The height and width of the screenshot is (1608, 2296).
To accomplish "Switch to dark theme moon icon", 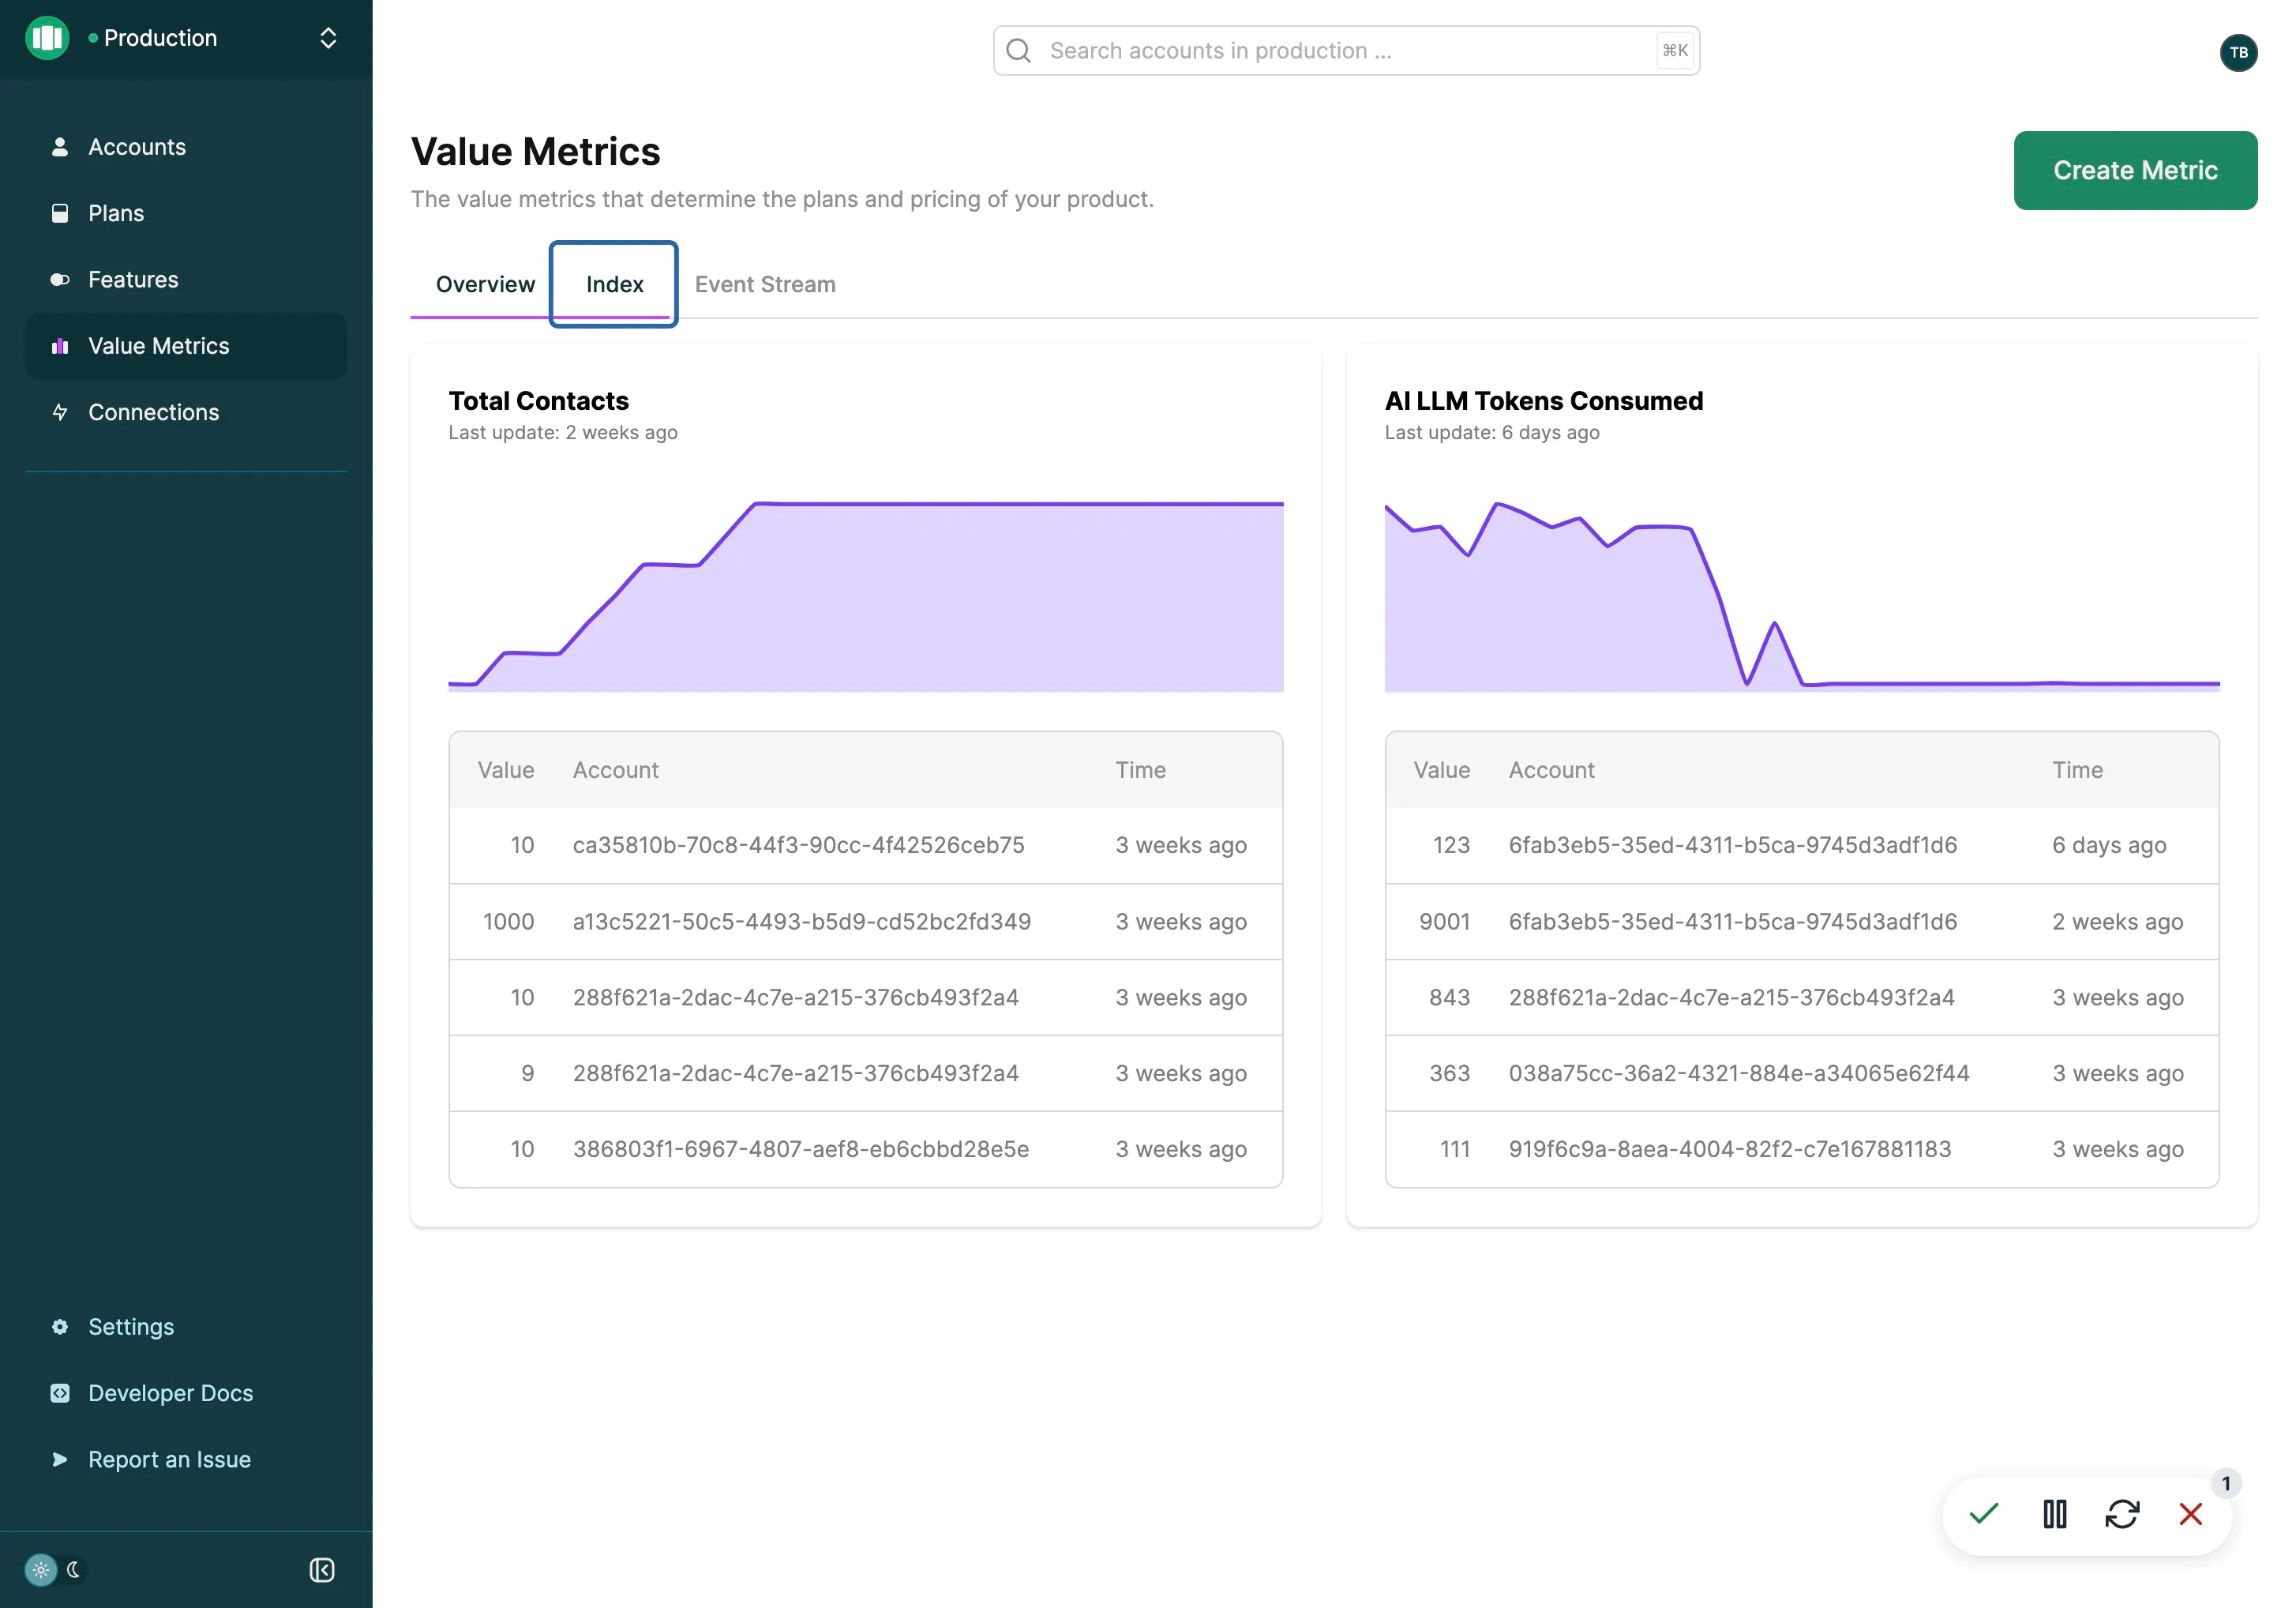I will (74, 1569).
